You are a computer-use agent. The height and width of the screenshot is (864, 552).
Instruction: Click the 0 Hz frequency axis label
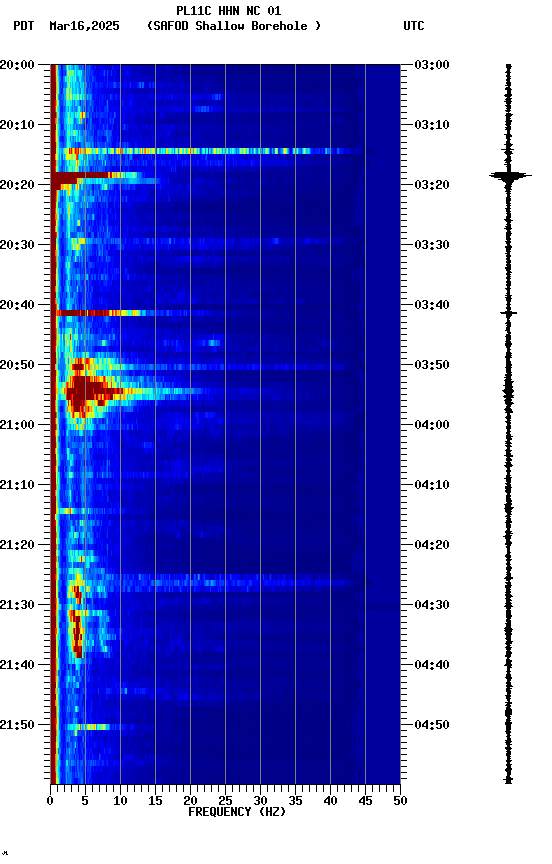pyautogui.click(x=51, y=801)
